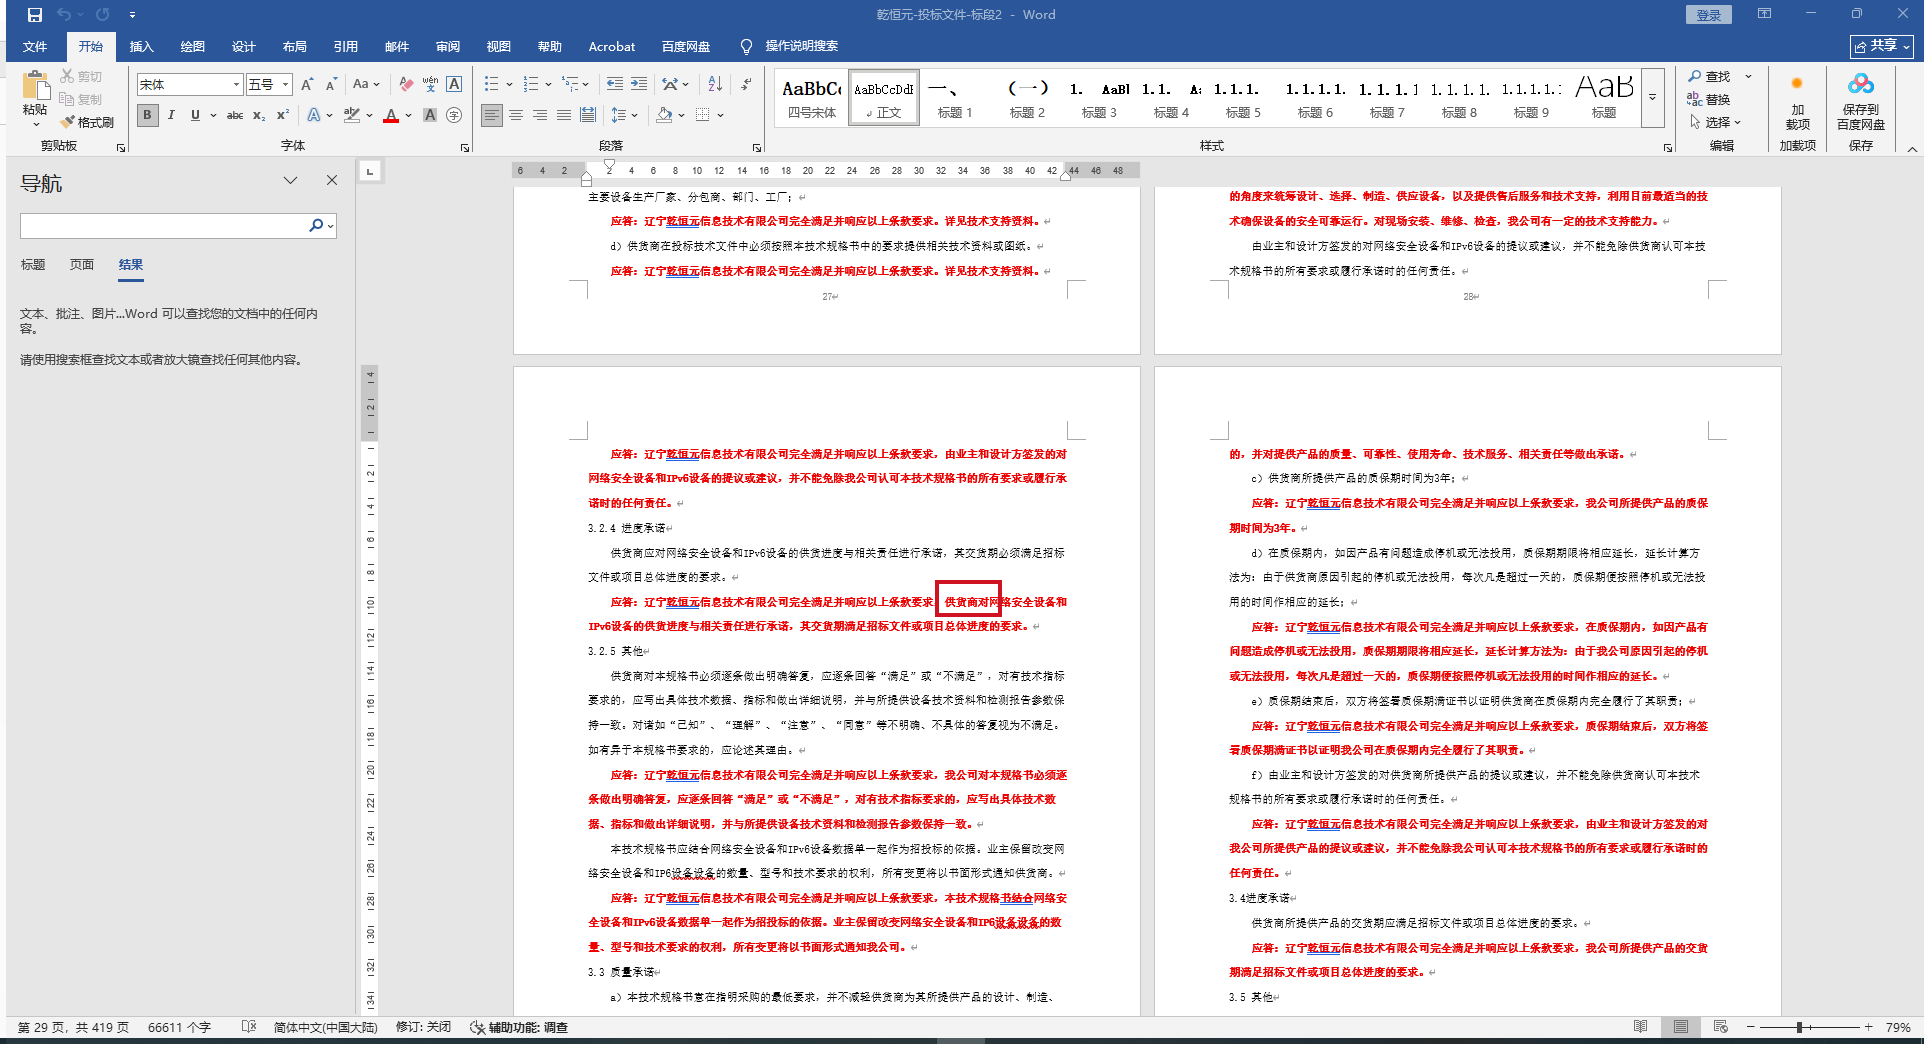Center align the paragraph

click(x=516, y=115)
